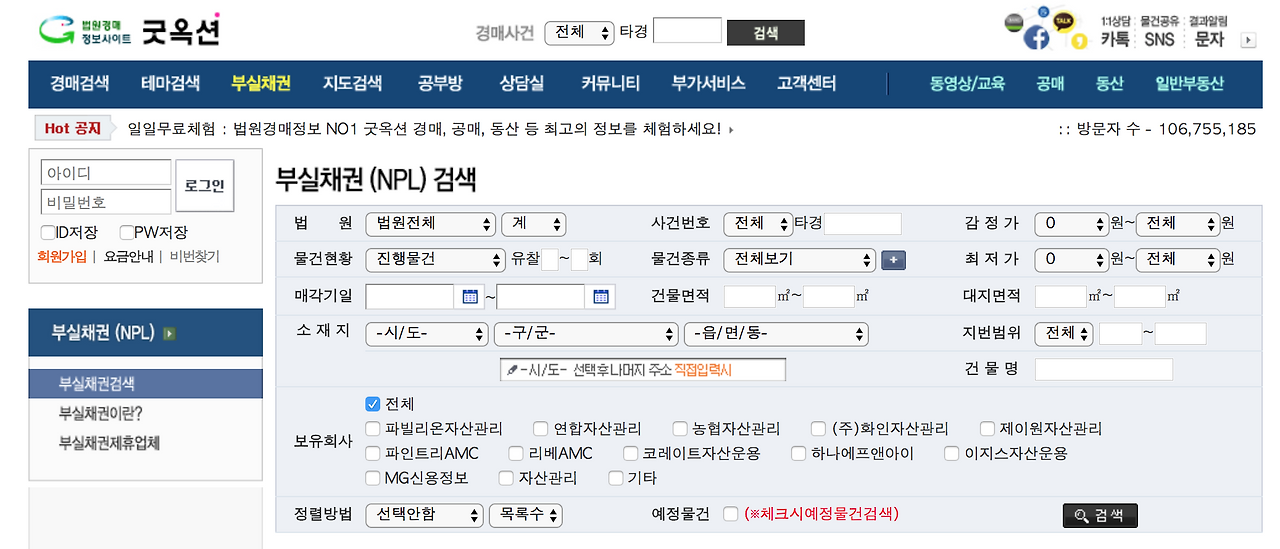Click the Facebook icon in header
This screenshot has width=1280, height=549.
point(1036,38)
